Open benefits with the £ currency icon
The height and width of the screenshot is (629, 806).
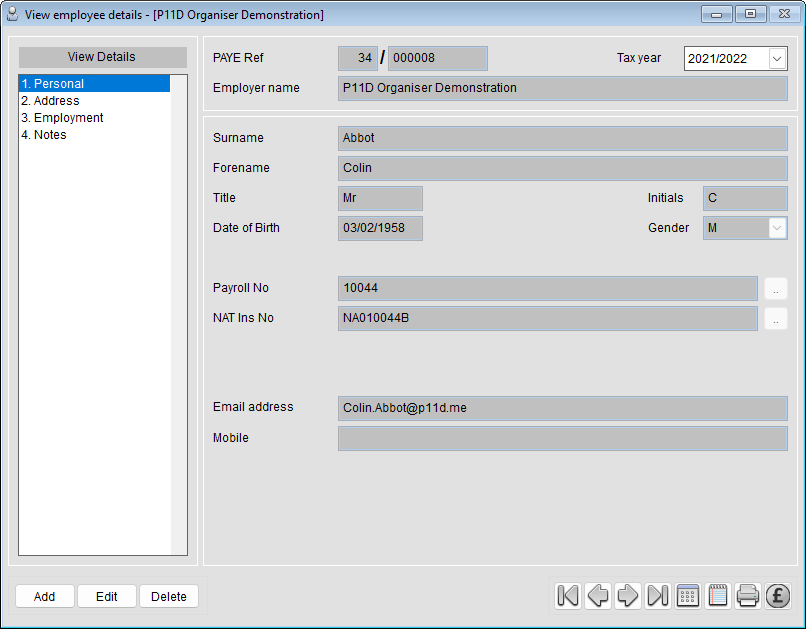[778, 595]
